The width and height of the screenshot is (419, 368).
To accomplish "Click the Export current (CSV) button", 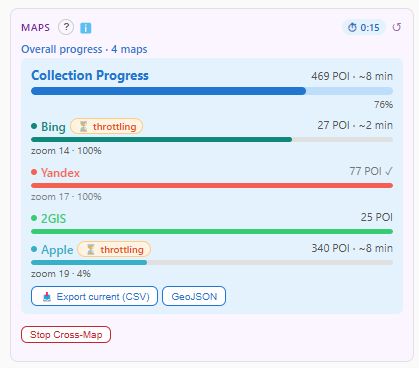I will [94, 296].
